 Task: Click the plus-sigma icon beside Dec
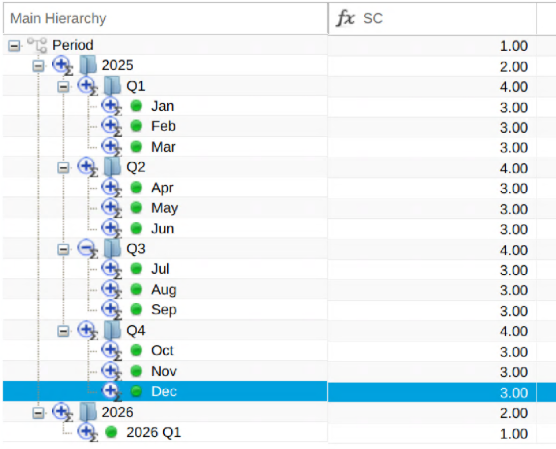coord(112,392)
